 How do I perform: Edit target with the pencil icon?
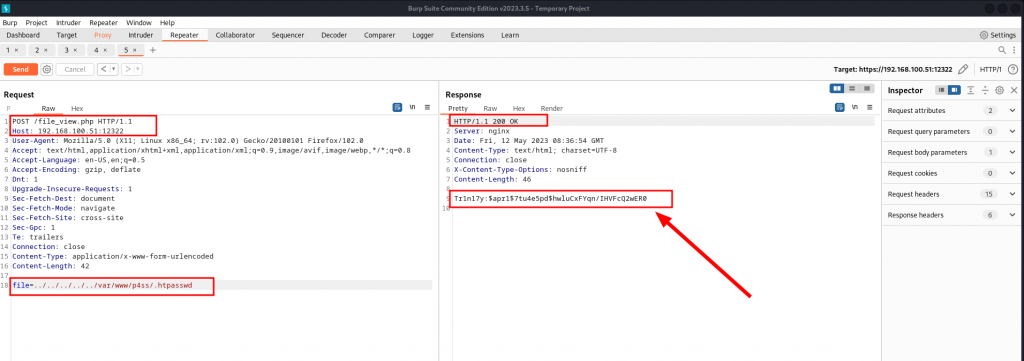pyautogui.click(x=963, y=69)
